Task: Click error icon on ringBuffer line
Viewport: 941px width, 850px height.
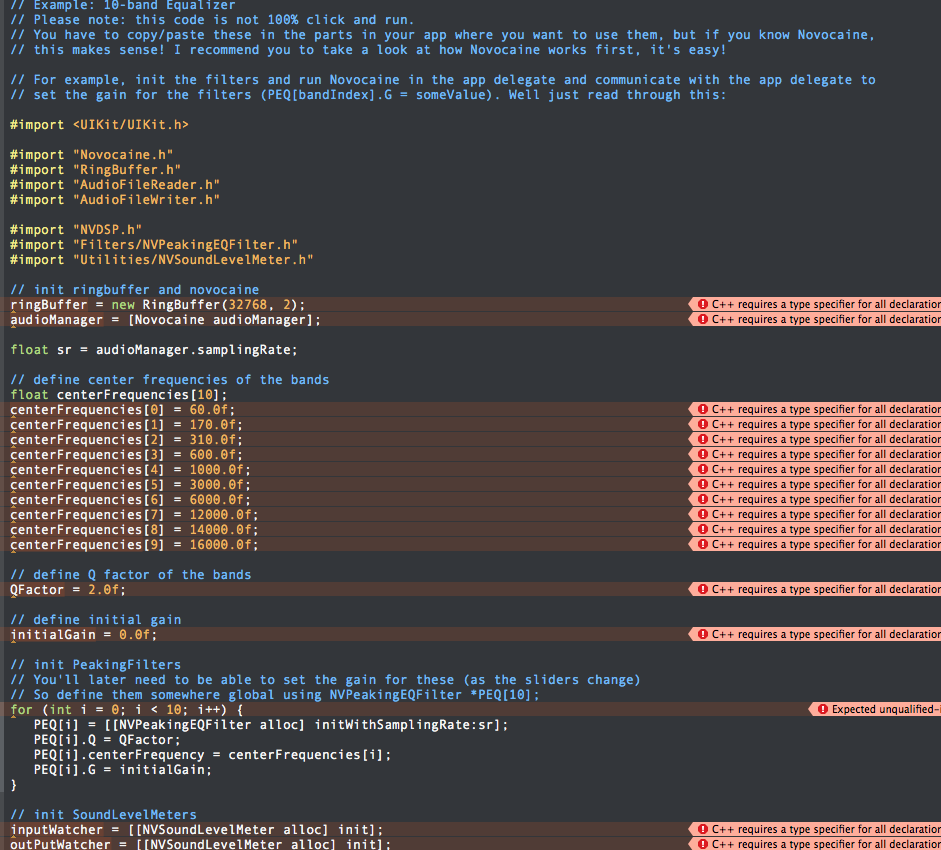Action: click(x=703, y=304)
